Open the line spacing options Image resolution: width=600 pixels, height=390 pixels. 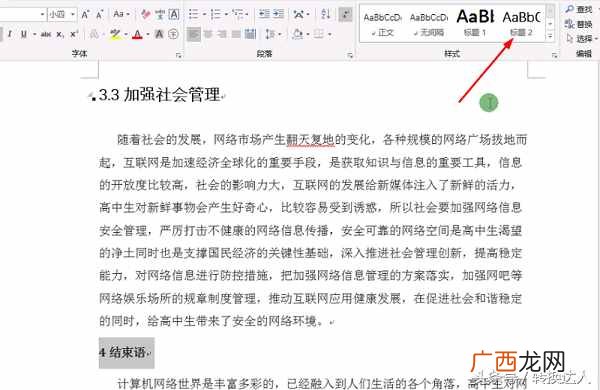point(271,34)
